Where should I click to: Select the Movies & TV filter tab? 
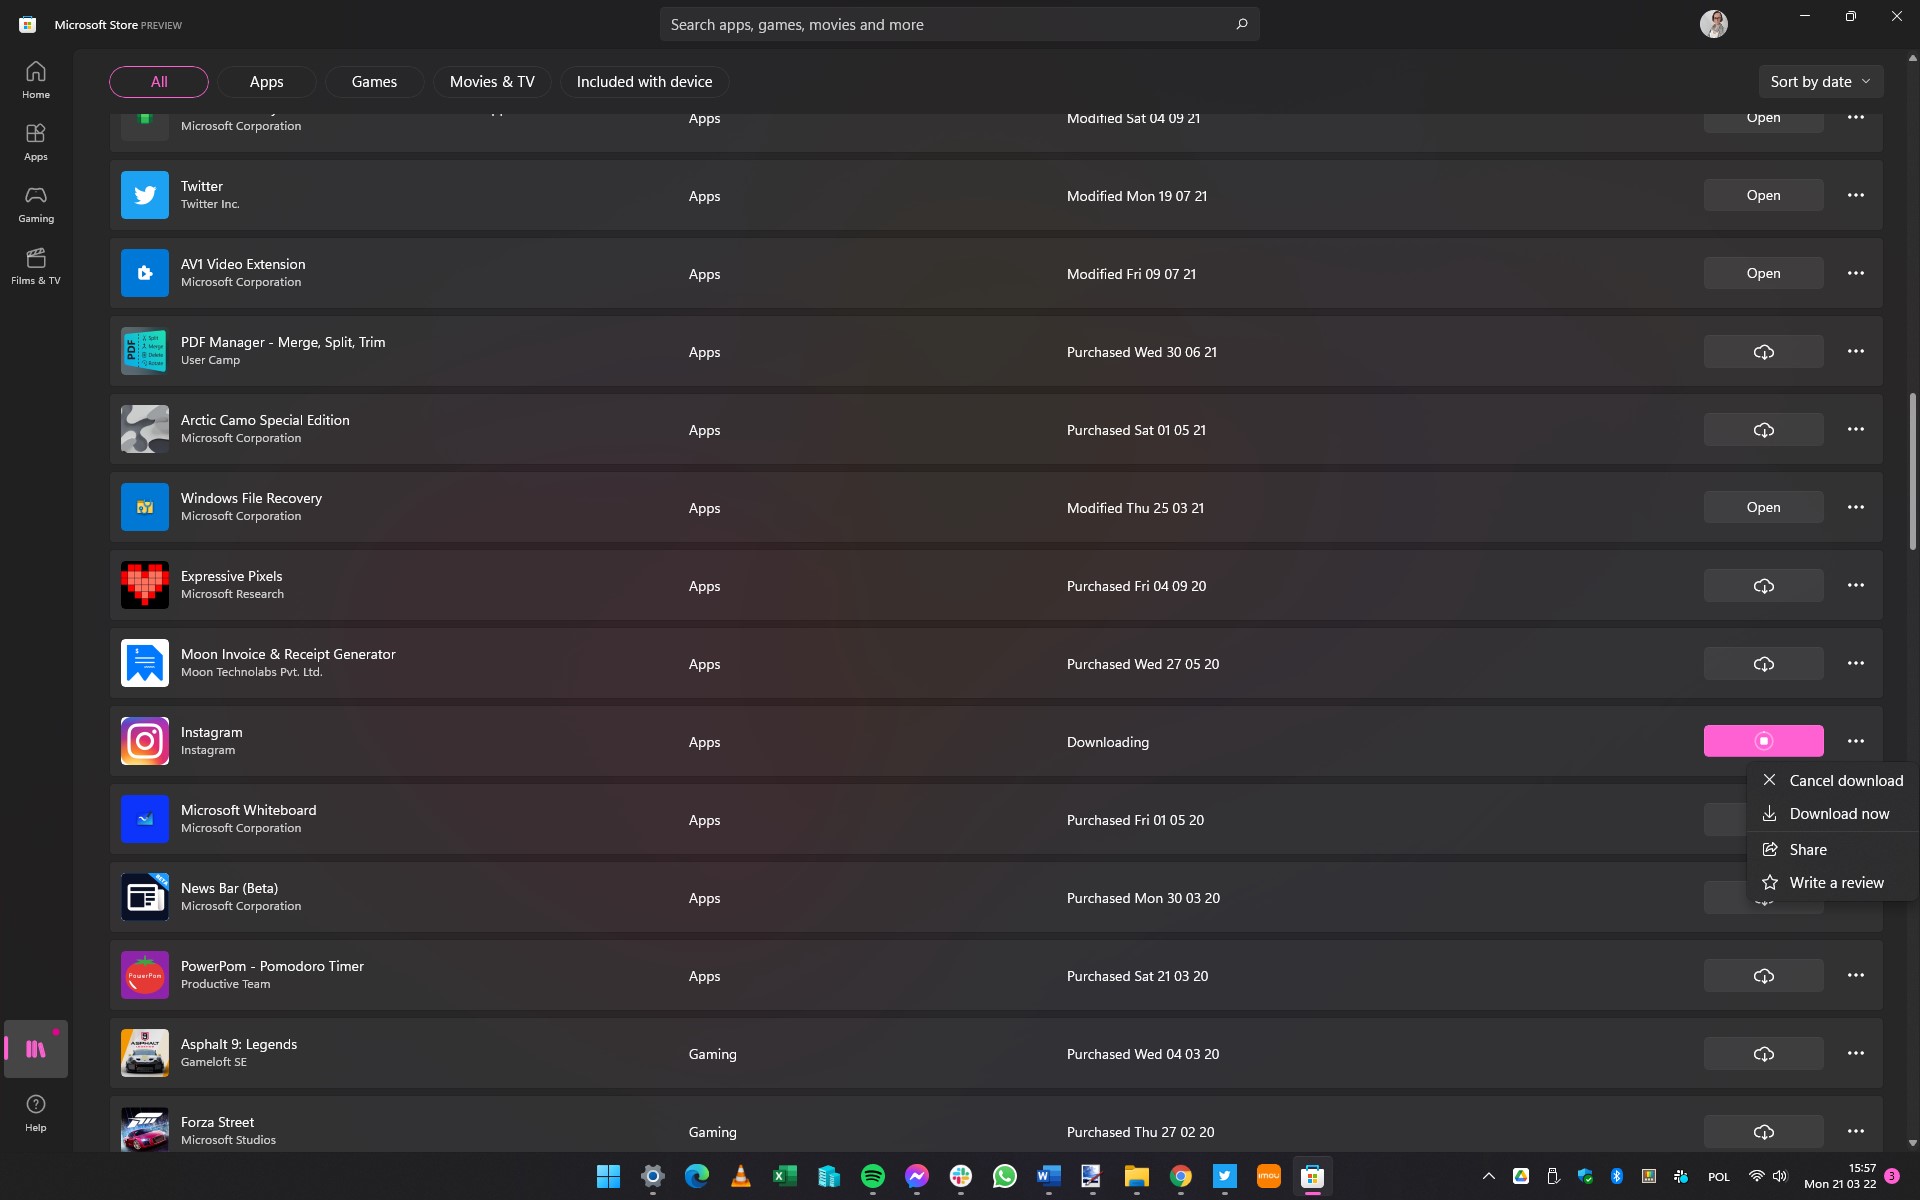[492, 82]
